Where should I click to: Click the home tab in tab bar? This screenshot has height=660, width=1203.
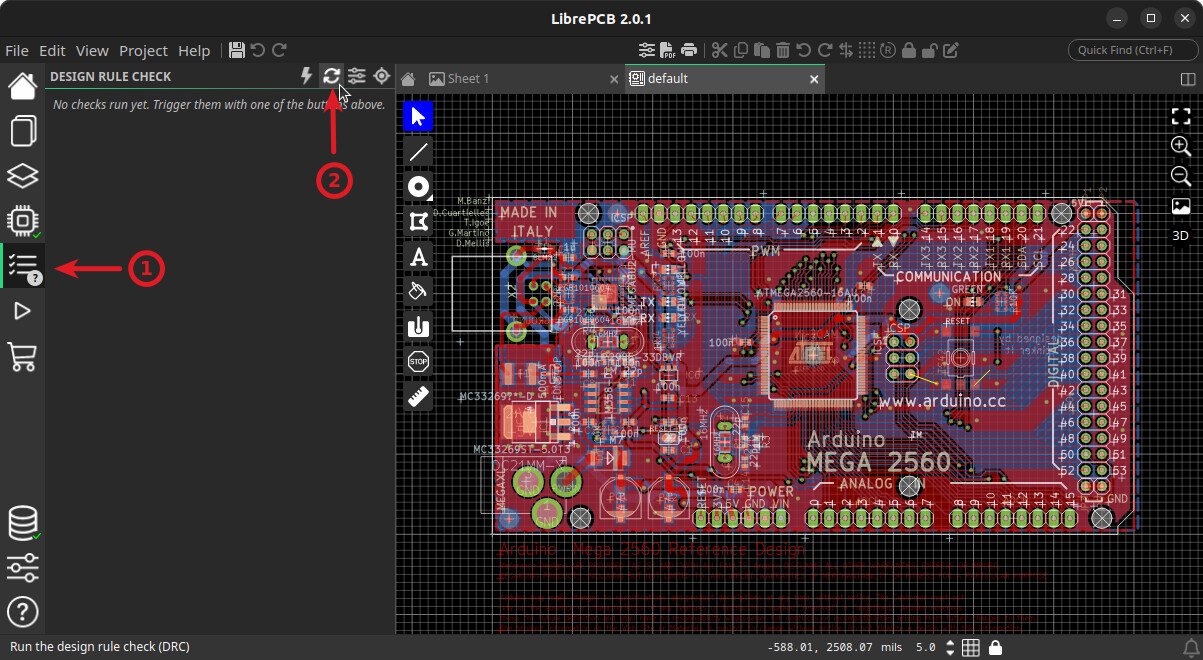click(408, 78)
